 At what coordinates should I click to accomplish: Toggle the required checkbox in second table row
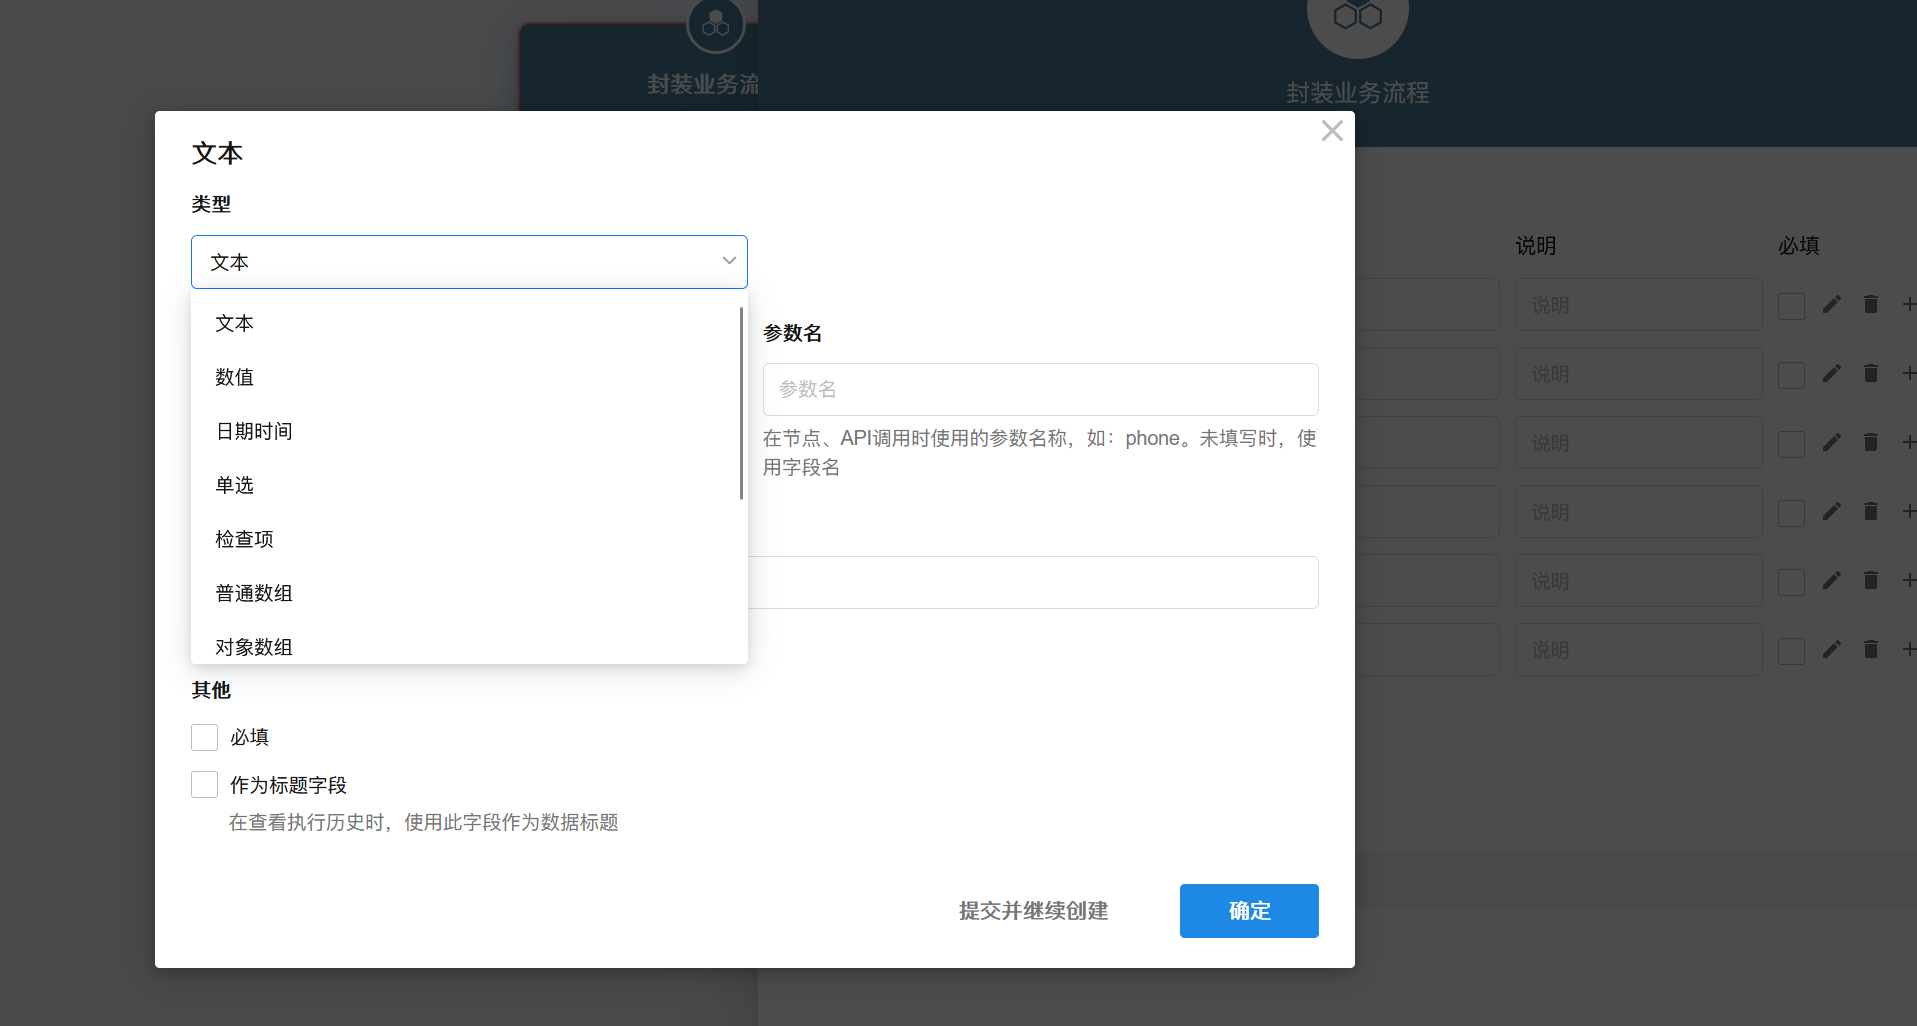(x=1791, y=375)
